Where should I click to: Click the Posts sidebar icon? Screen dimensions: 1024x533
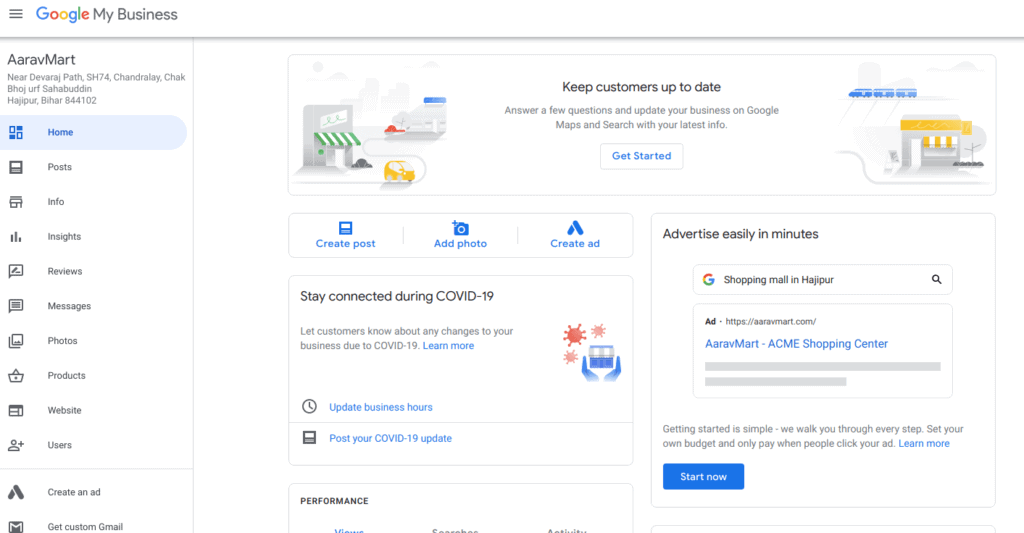[x=16, y=167]
